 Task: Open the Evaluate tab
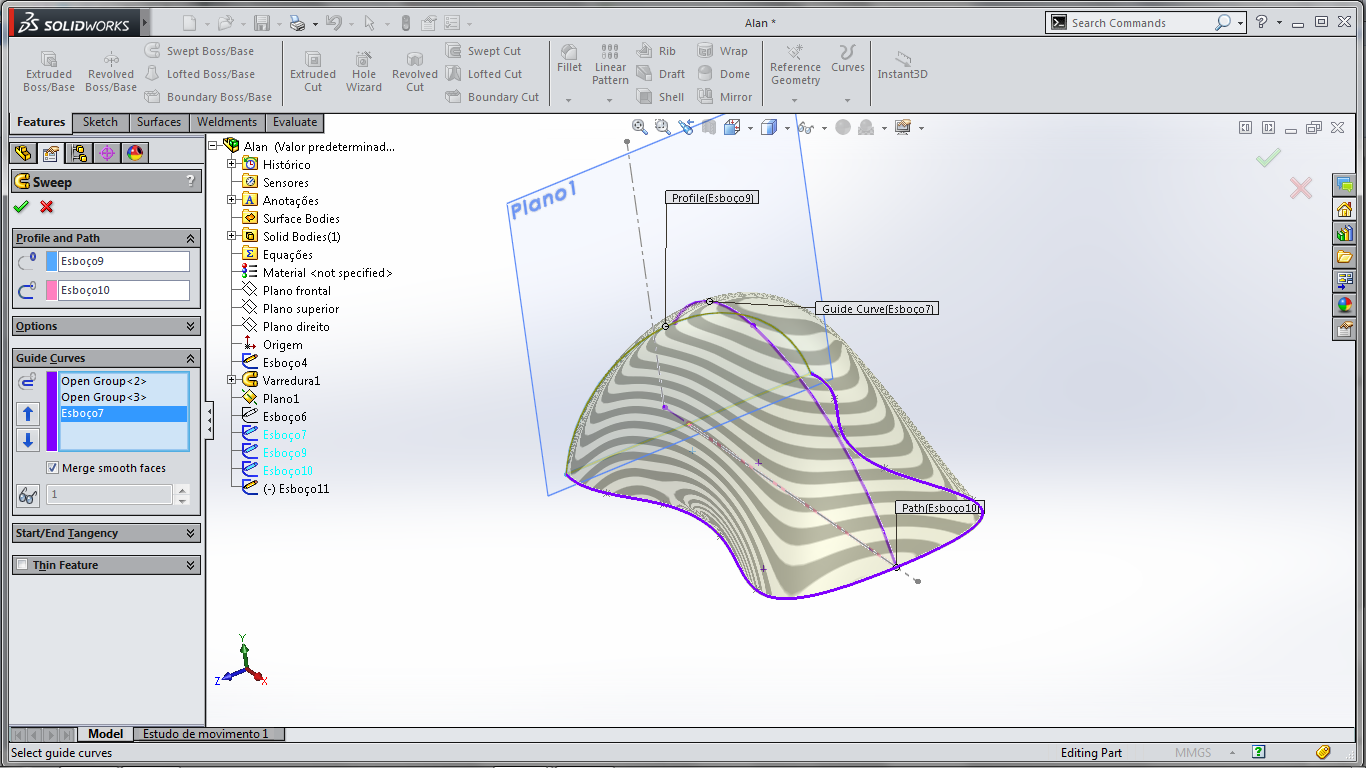[295, 122]
